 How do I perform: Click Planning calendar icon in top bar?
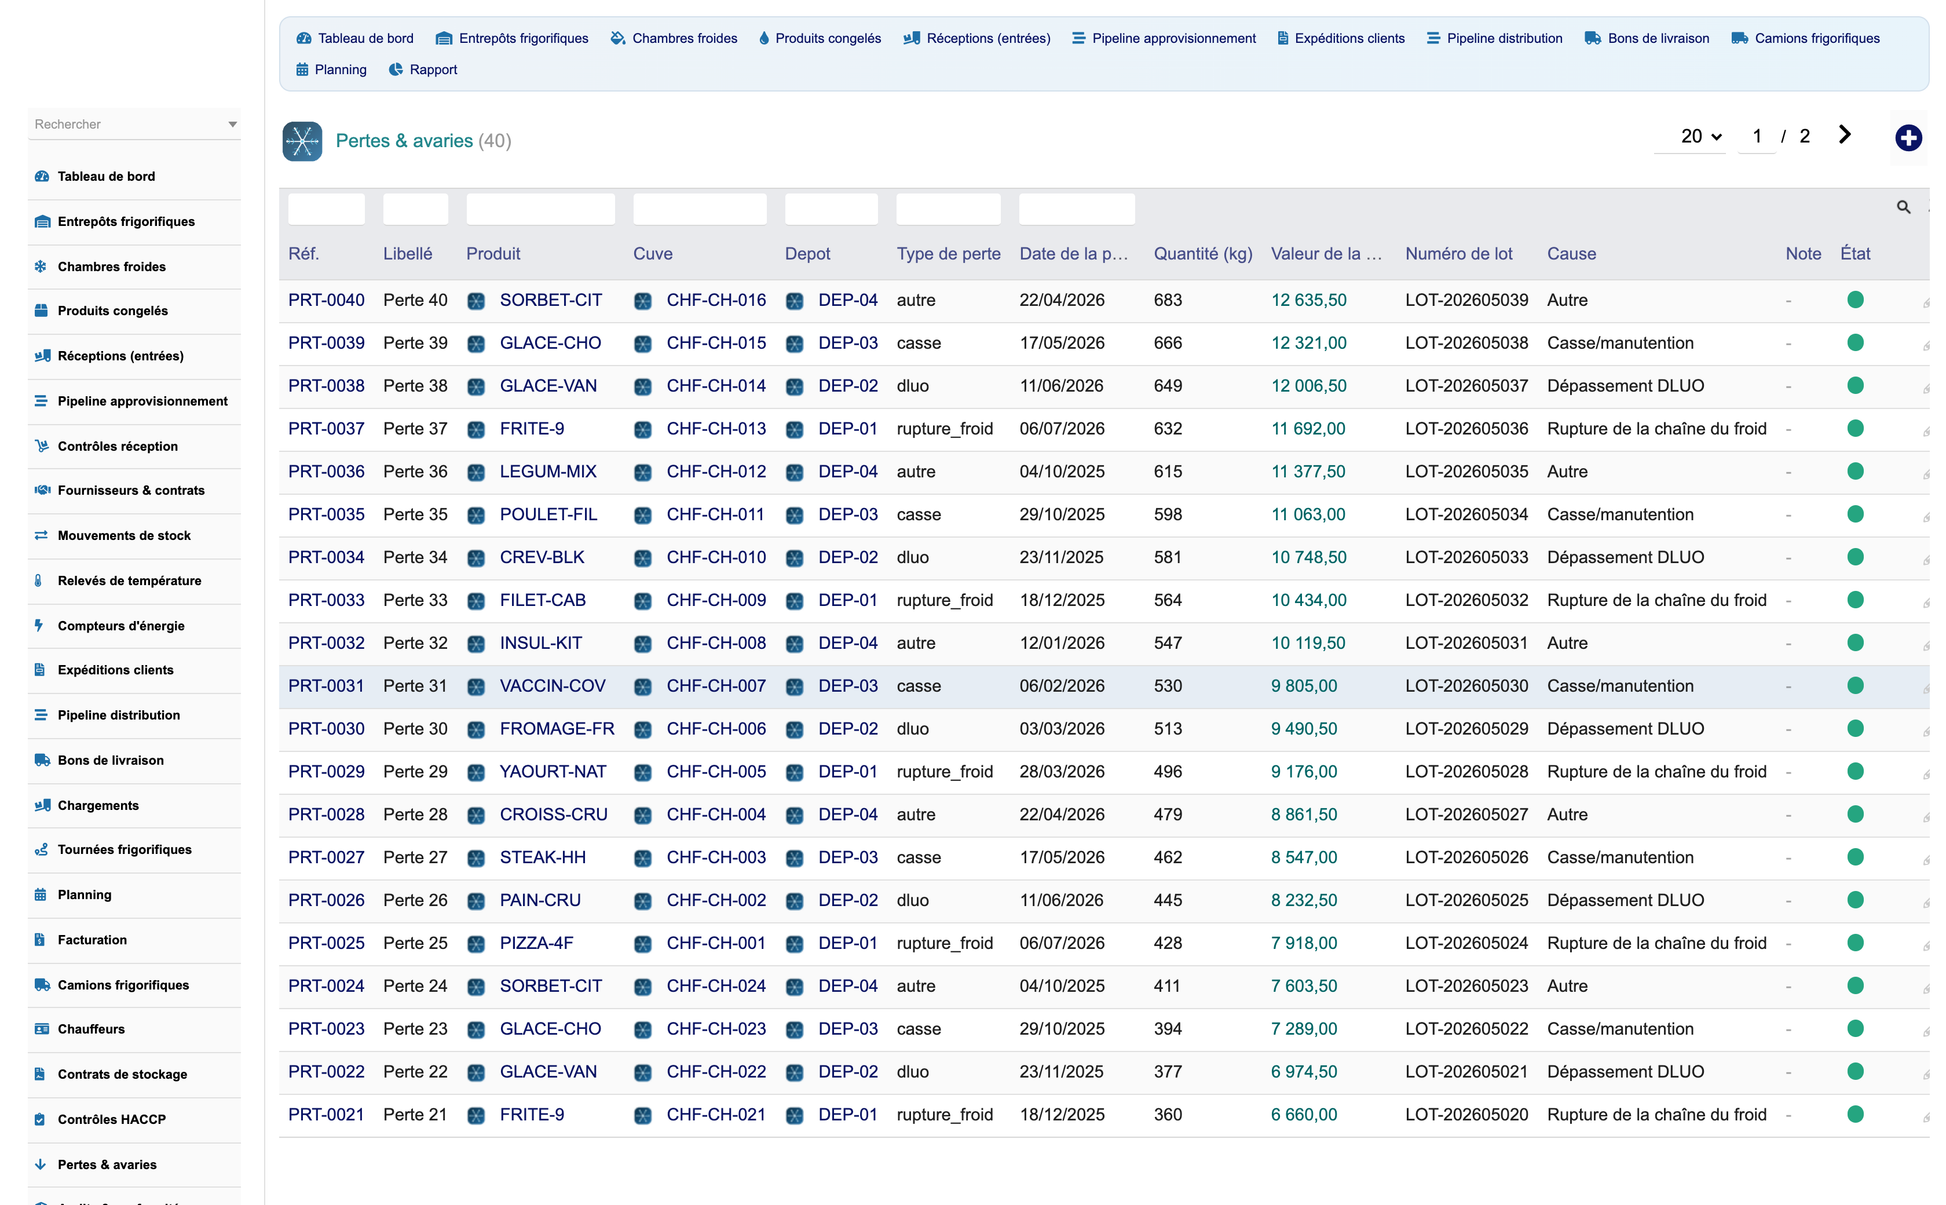pyautogui.click(x=302, y=69)
